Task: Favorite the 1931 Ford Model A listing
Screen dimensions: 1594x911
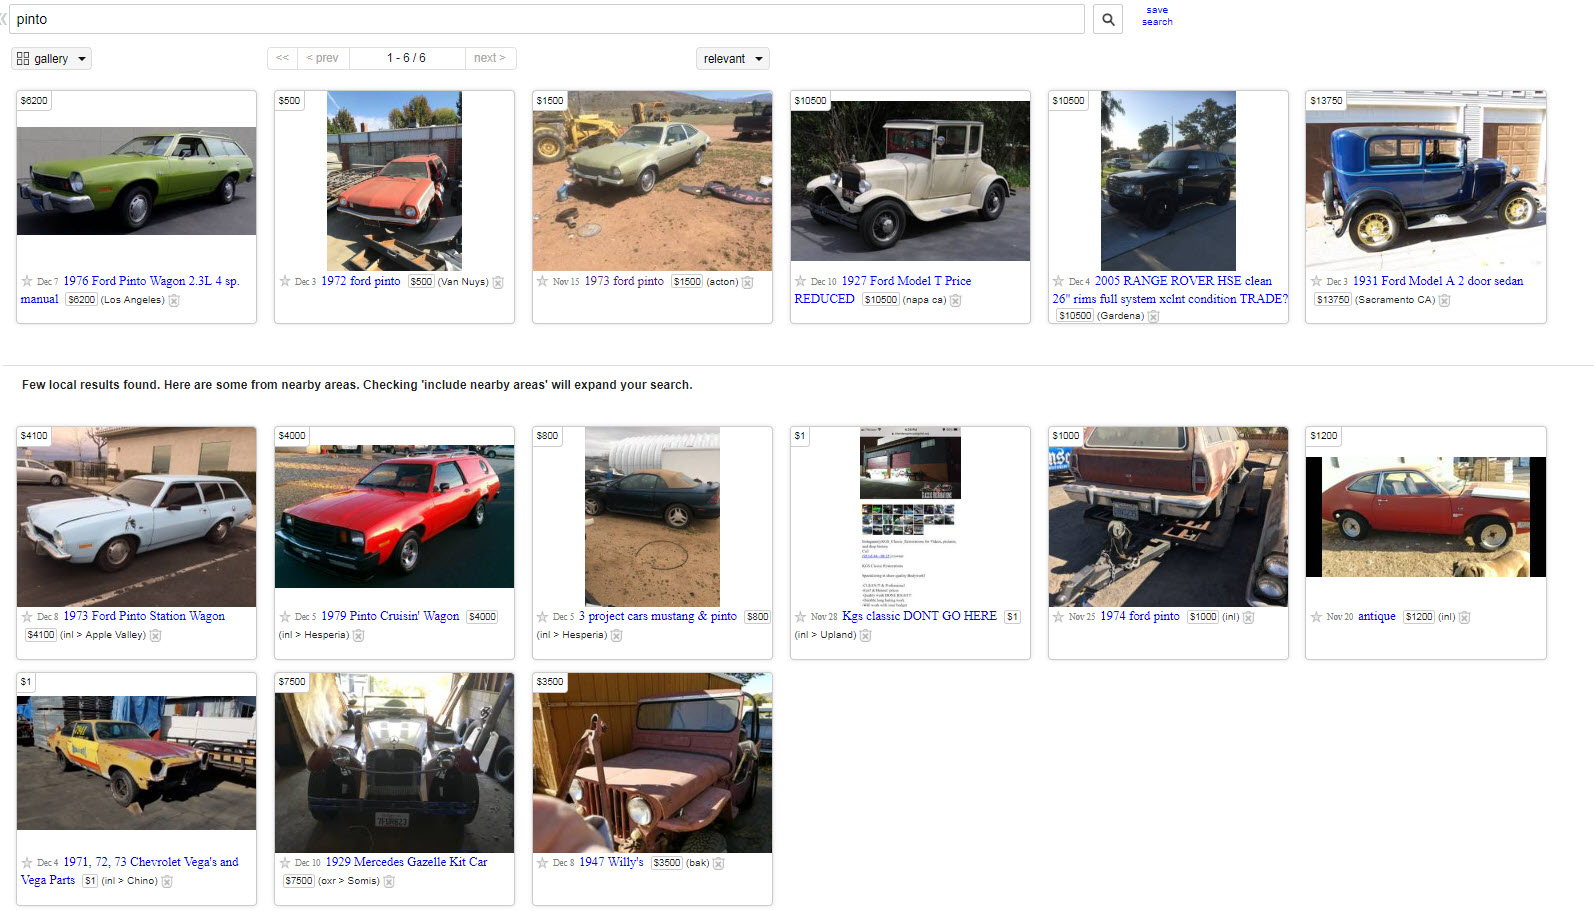Action: tap(1317, 281)
